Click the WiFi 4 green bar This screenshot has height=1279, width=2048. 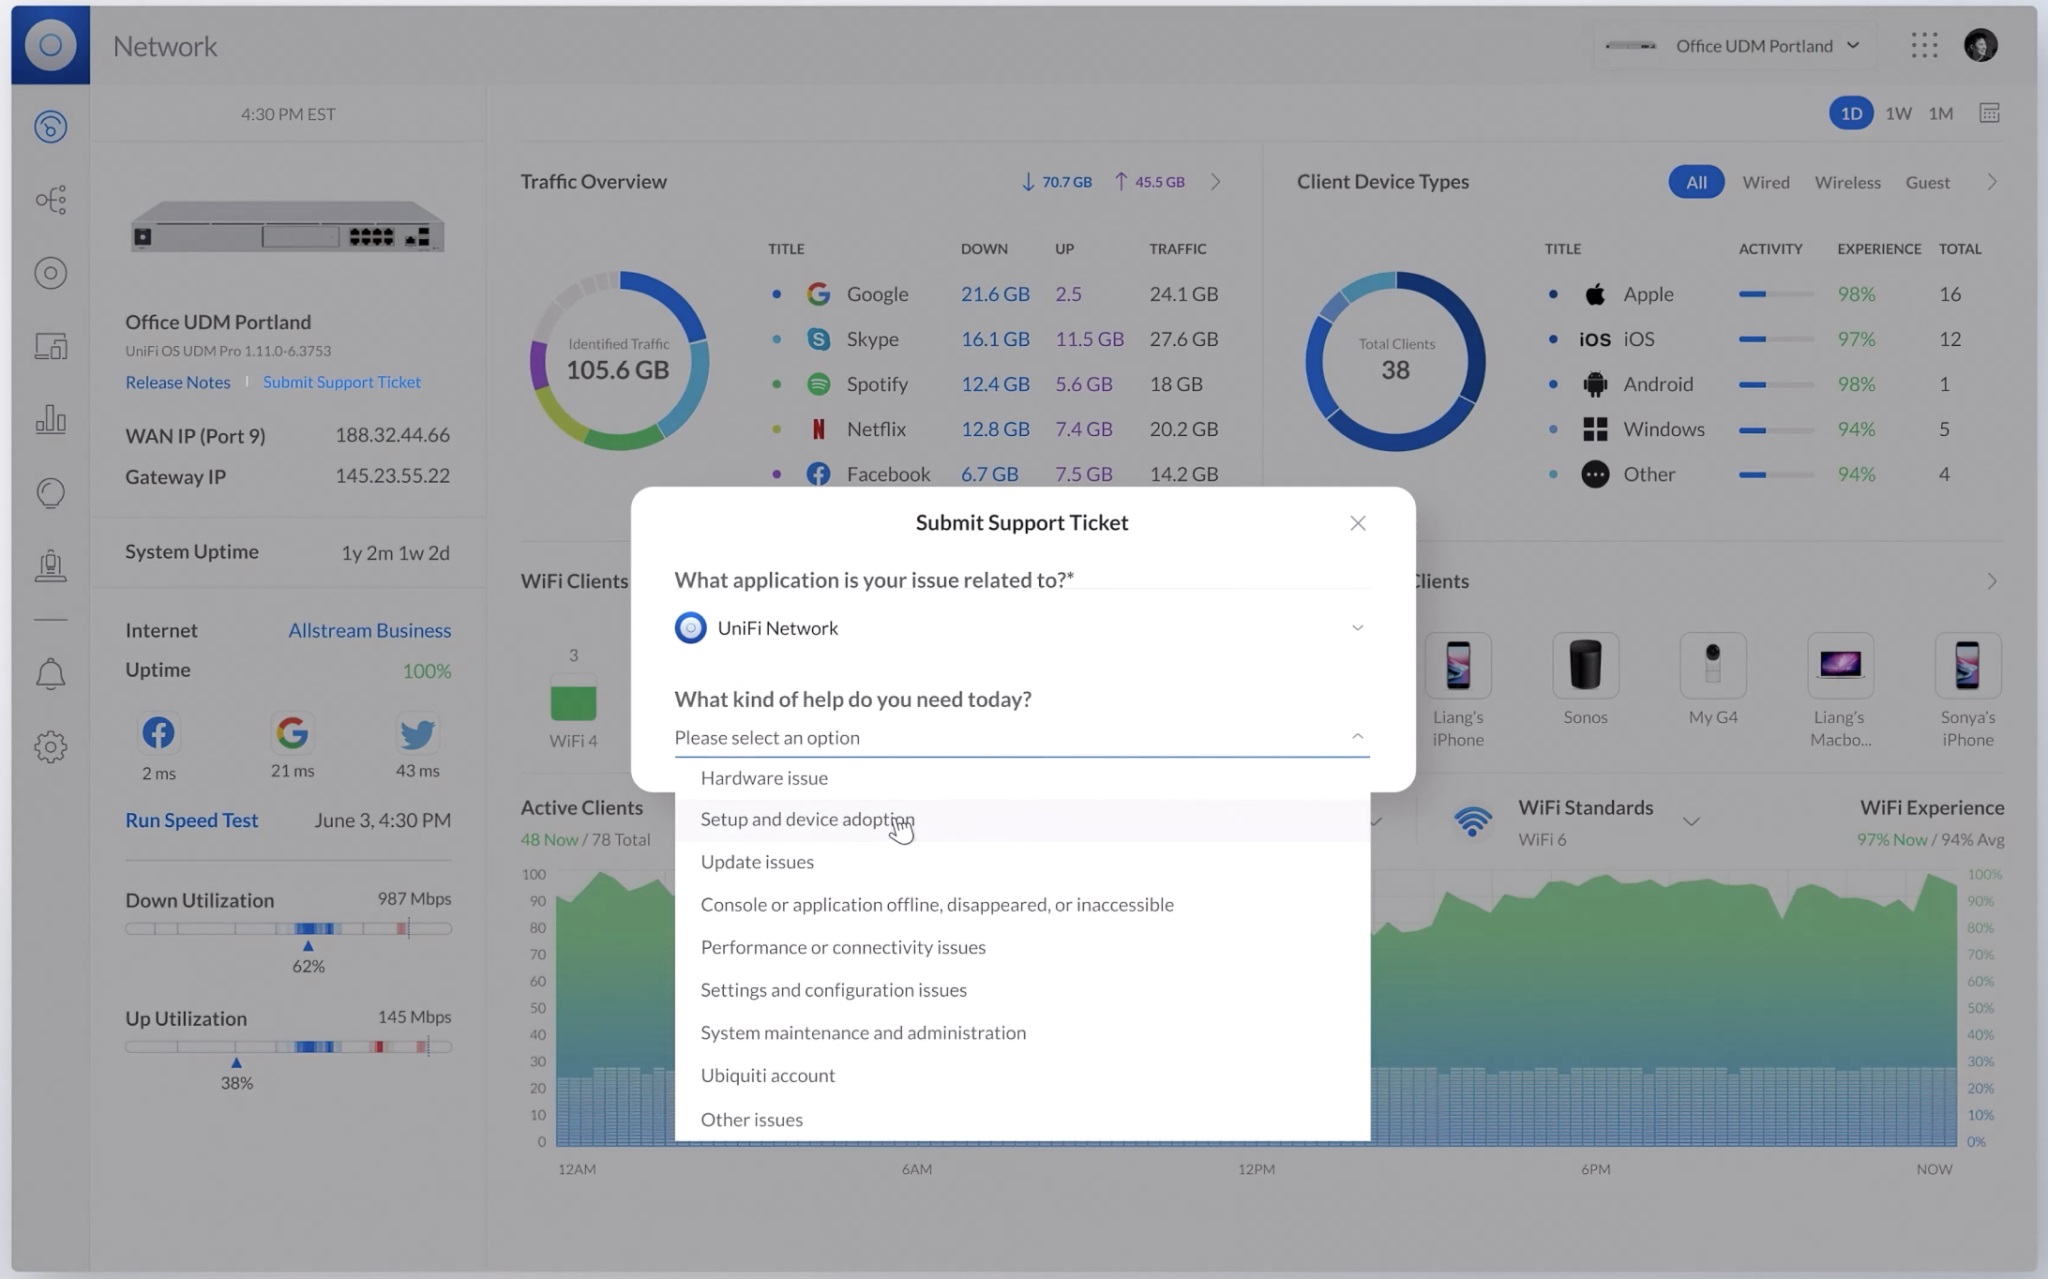coord(573,702)
